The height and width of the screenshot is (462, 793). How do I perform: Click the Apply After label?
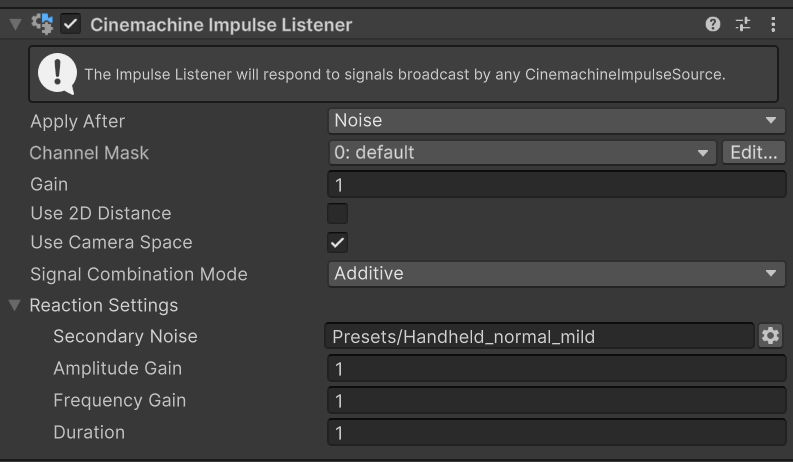77,121
